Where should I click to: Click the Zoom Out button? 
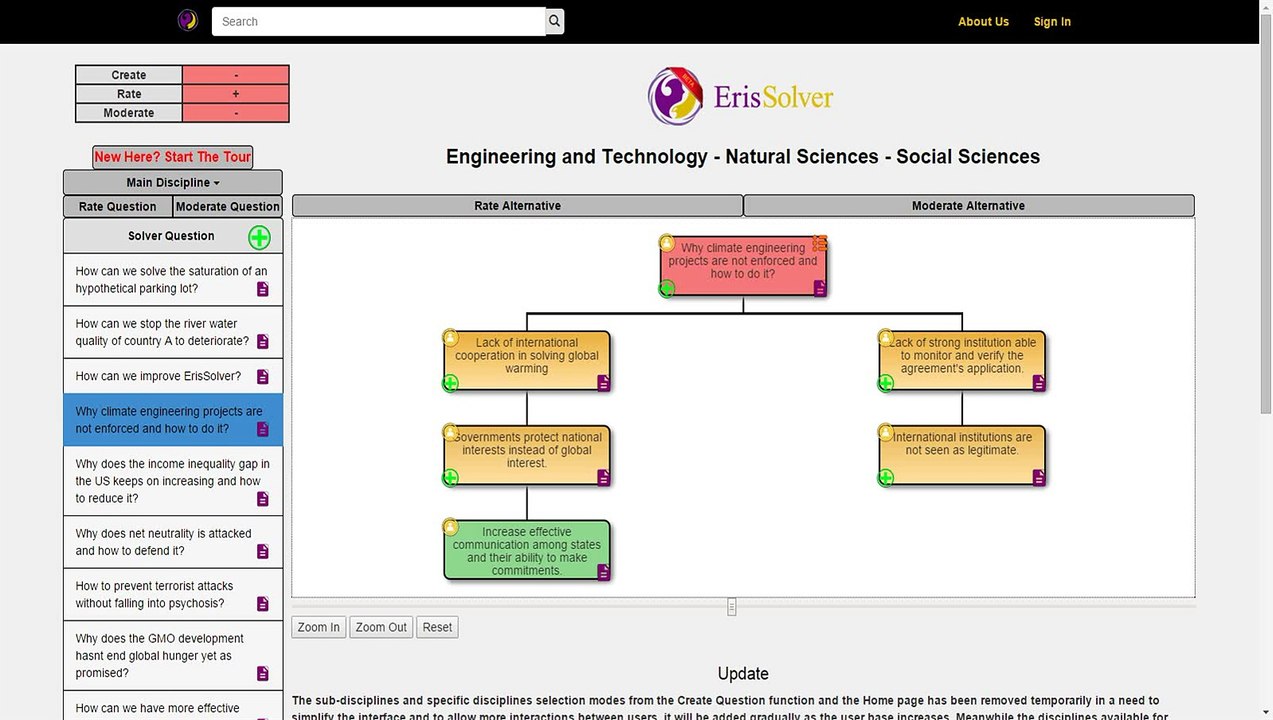[x=381, y=627]
